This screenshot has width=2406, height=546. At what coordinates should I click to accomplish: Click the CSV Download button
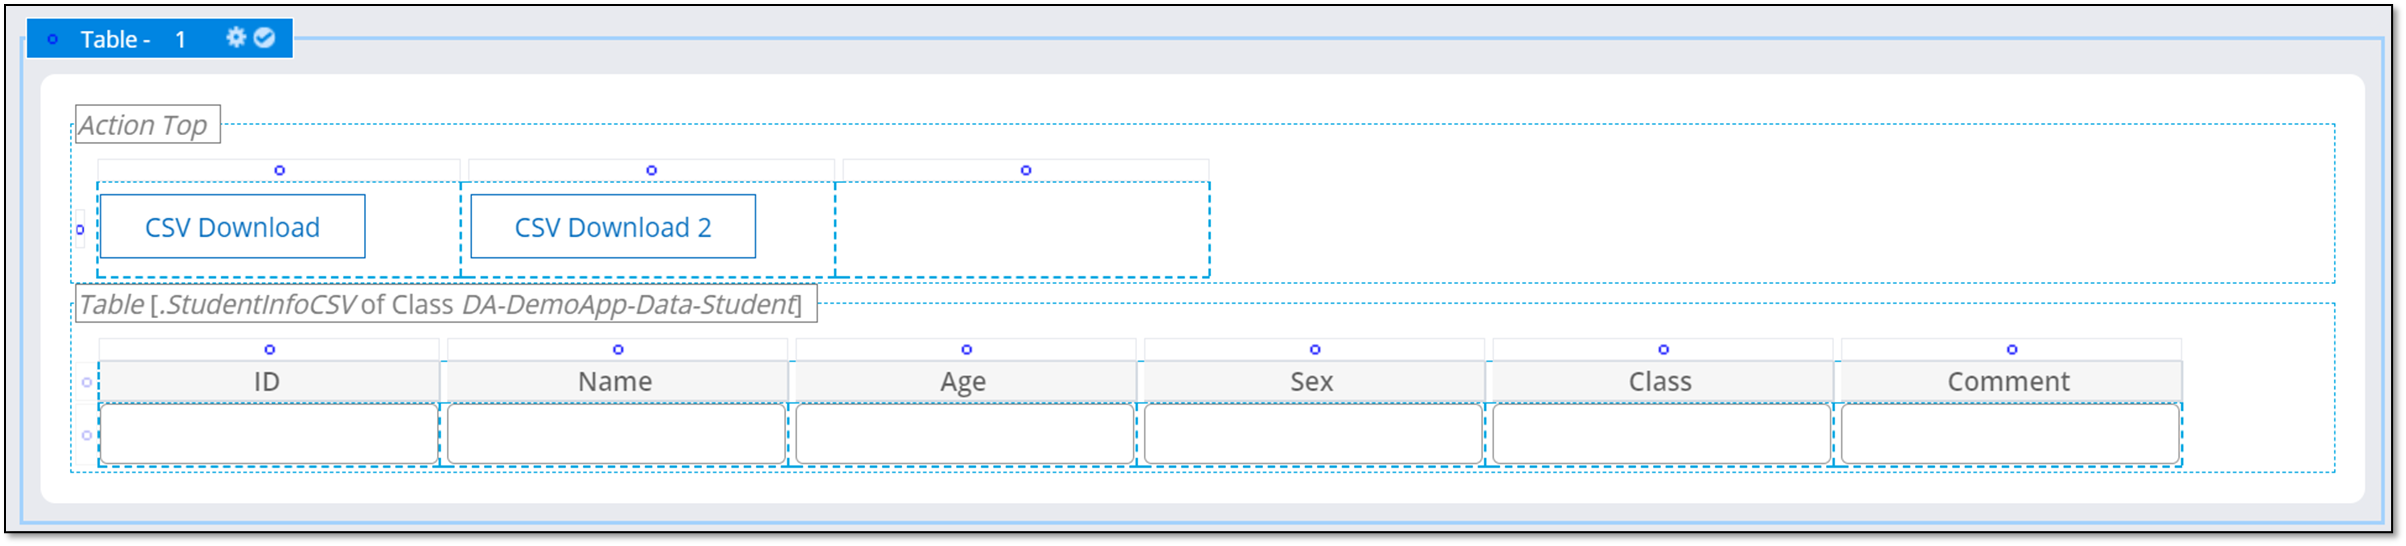click(x=232, y=227)
